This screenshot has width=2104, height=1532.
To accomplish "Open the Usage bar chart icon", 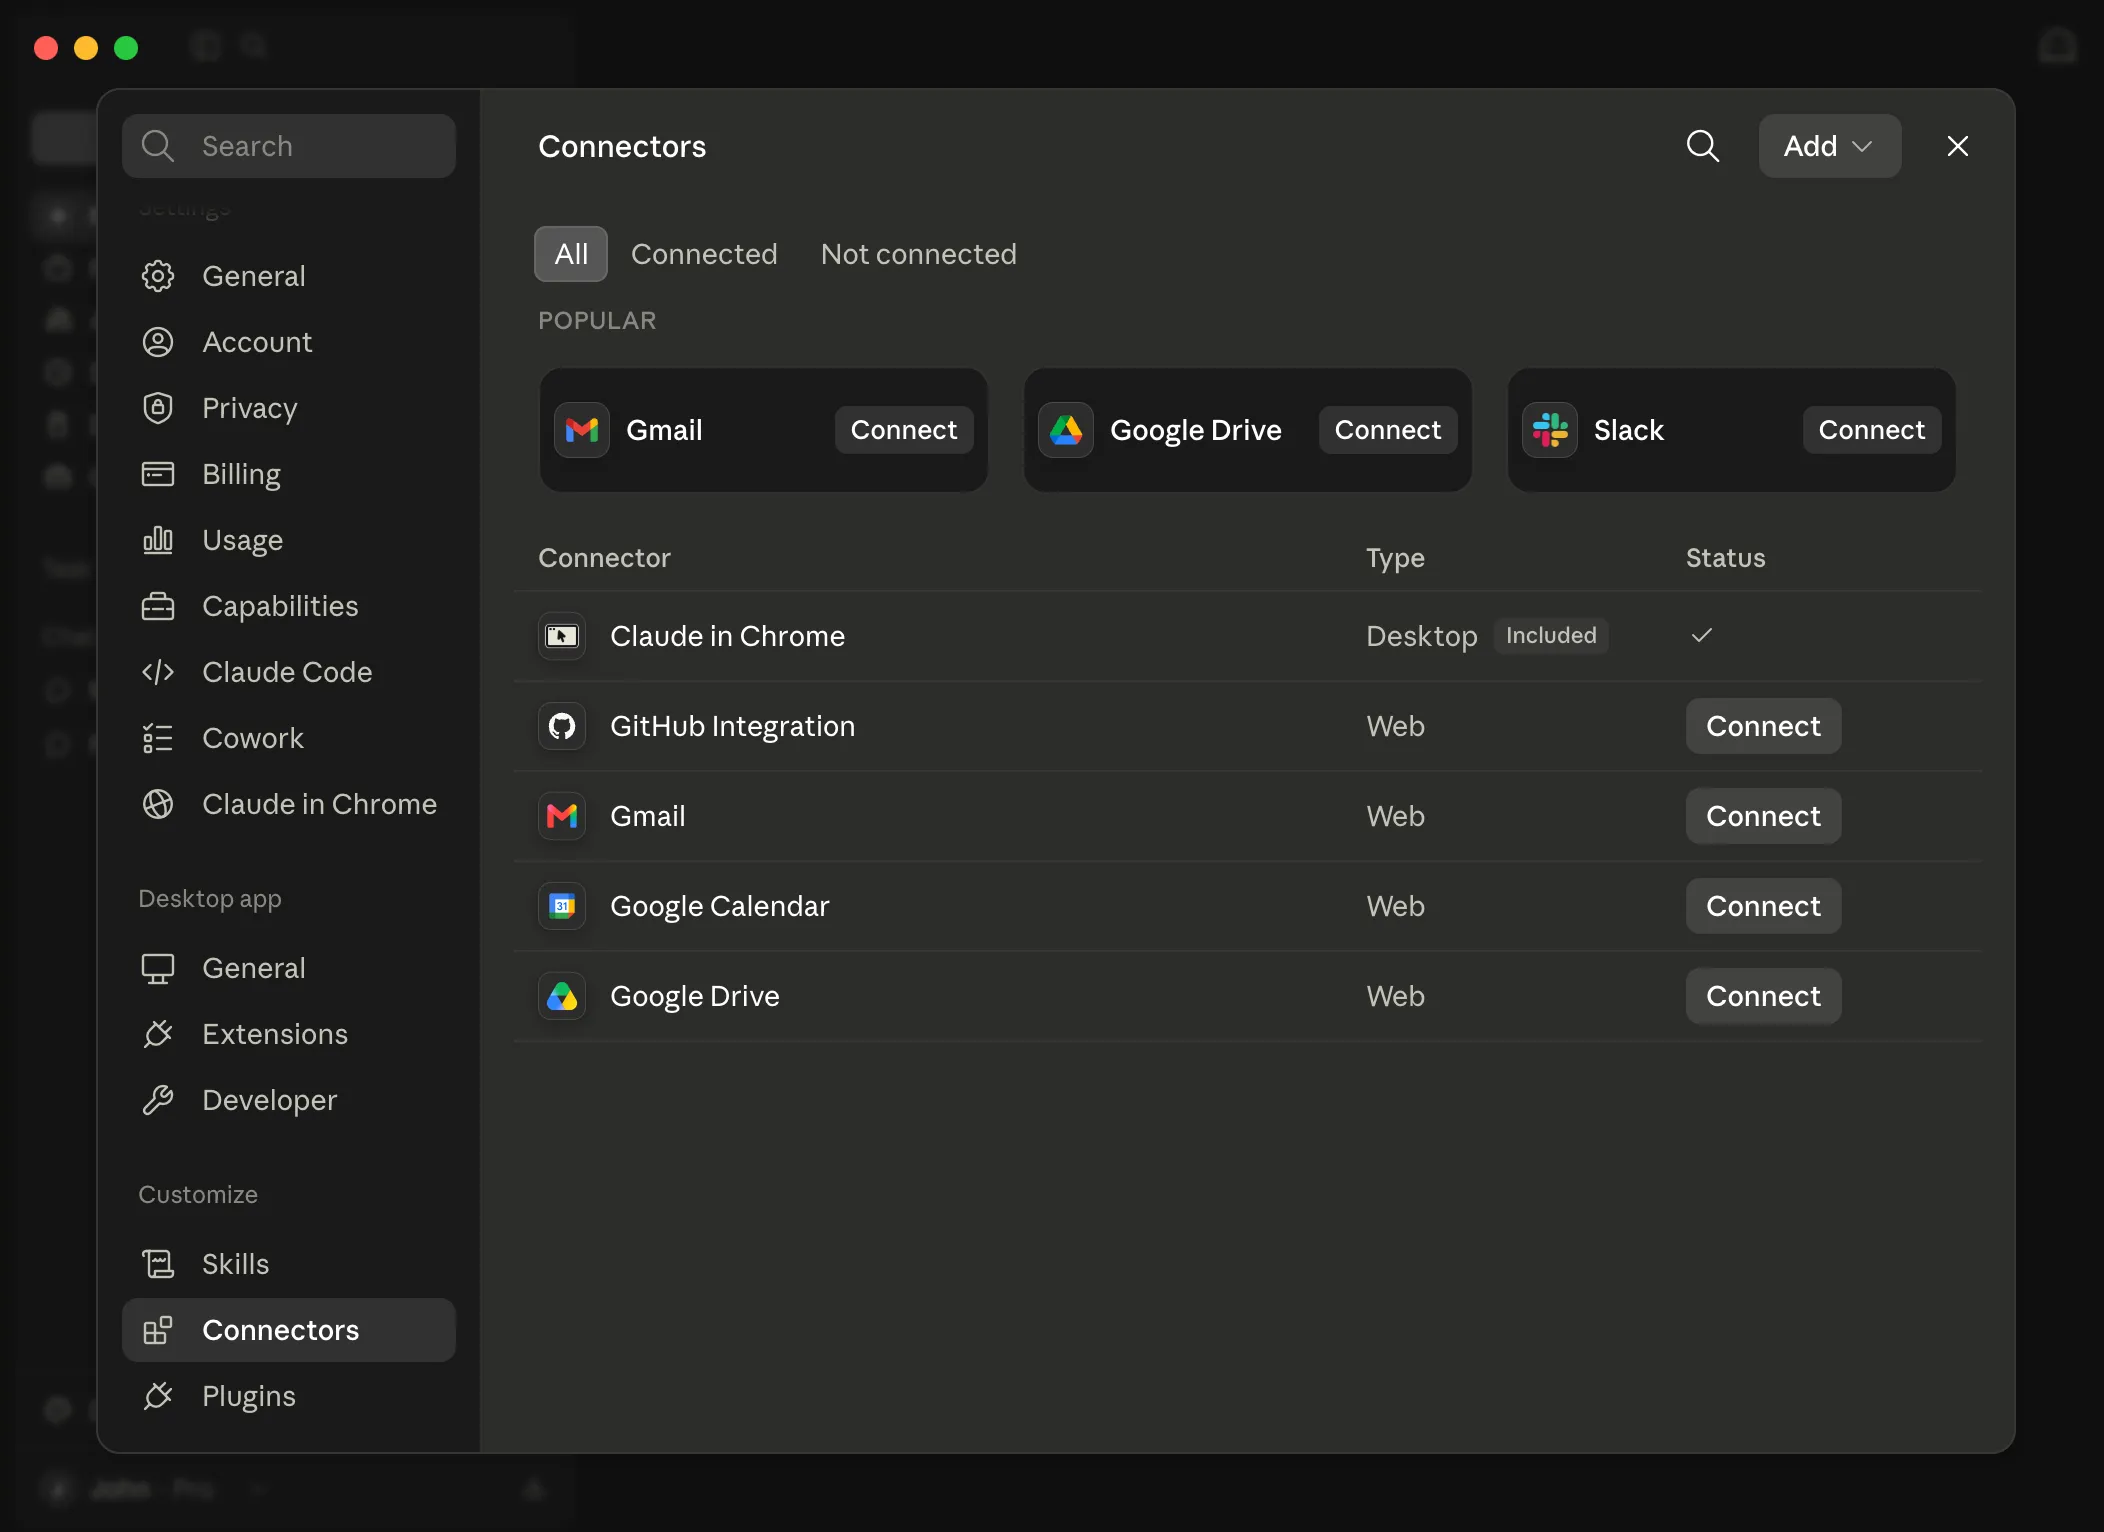I will (158, 540).
